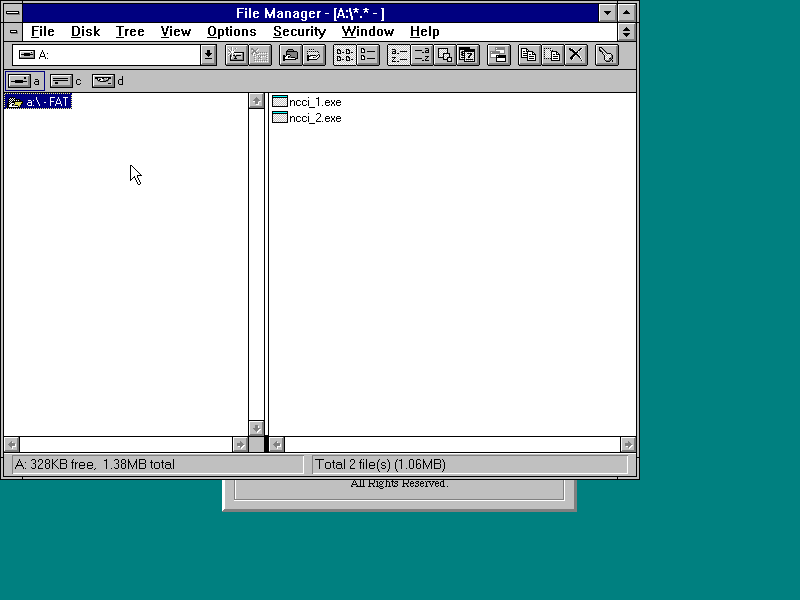The image size is (800, 600).
Task: Open the Window menu
Action: (367, 32)
